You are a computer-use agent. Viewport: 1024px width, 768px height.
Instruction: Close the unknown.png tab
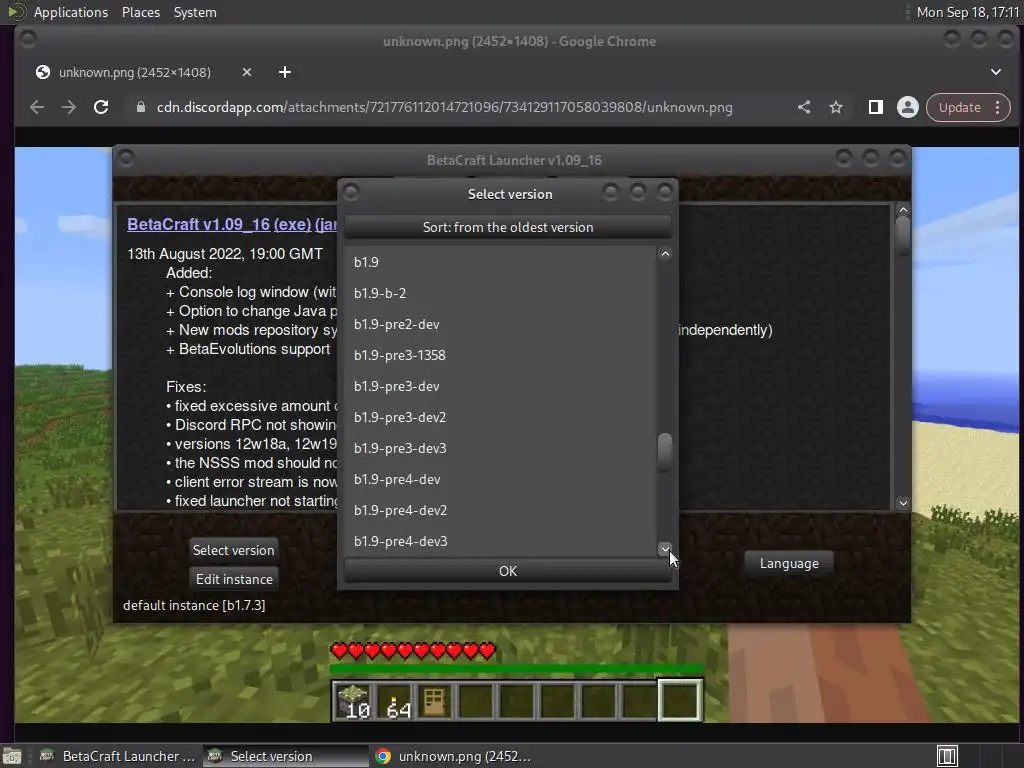pos(247,72)
